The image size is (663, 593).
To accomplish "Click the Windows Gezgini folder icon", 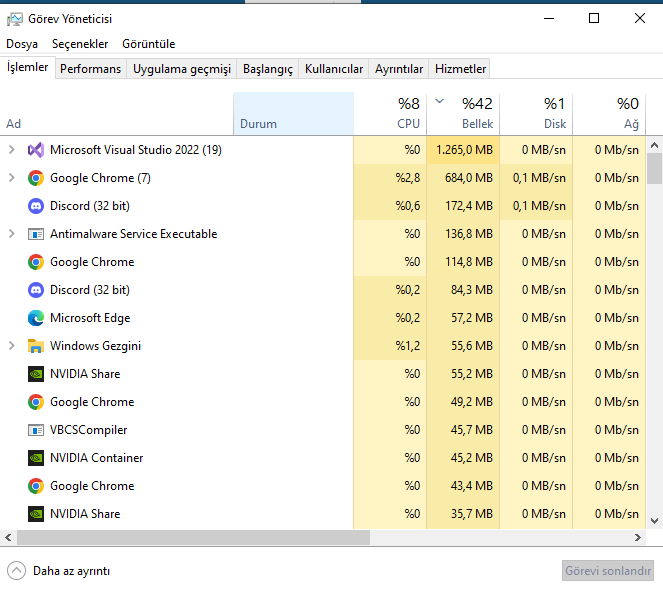I will [36, 346].
